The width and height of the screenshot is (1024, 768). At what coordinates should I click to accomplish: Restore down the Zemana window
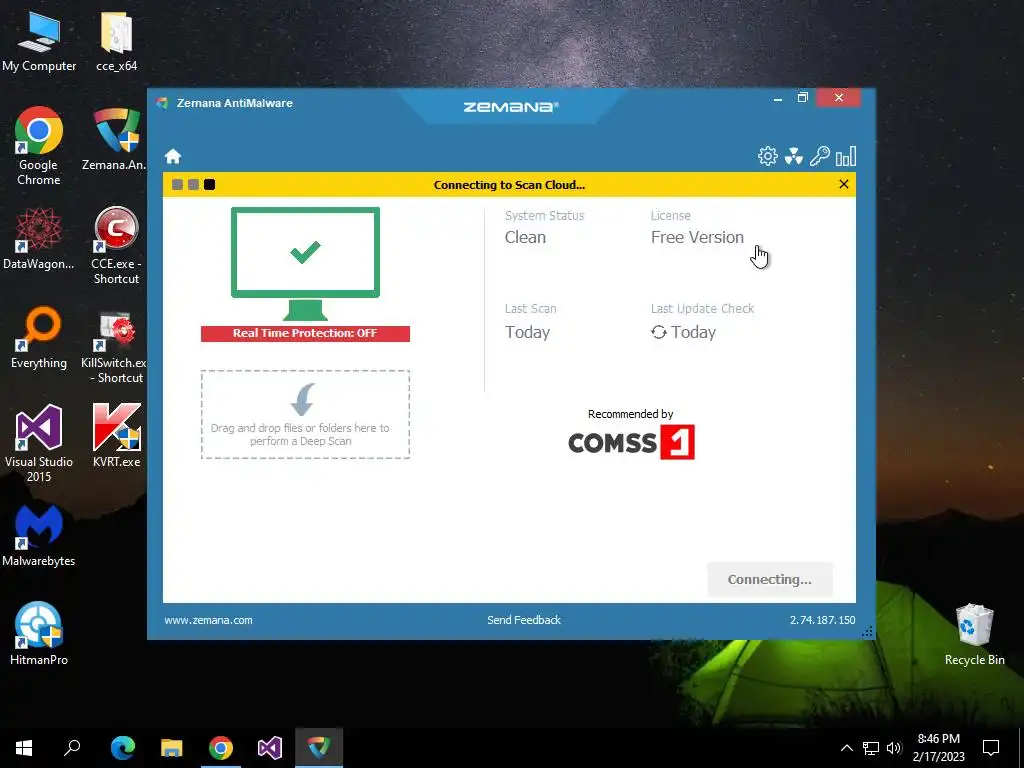[x=803, y=98]
